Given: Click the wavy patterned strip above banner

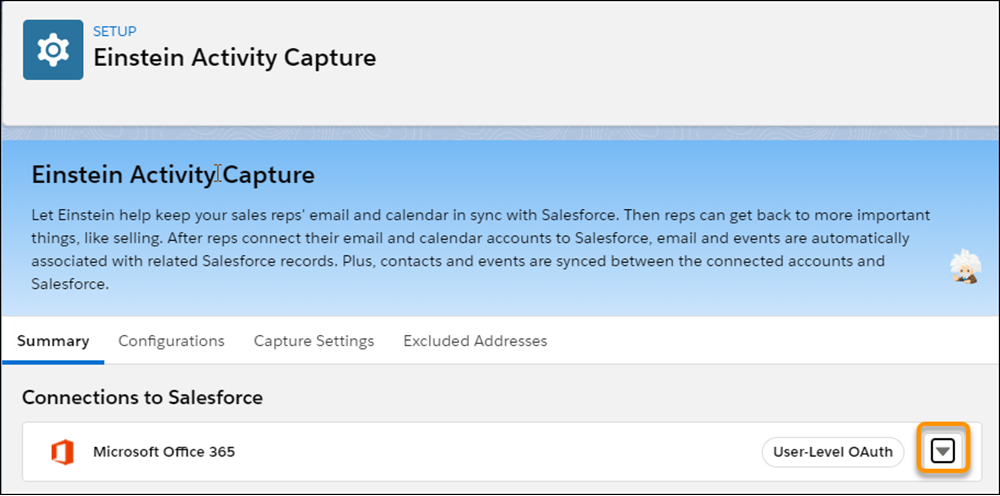Looking at the screenshot, I should (x=500, y=133).
